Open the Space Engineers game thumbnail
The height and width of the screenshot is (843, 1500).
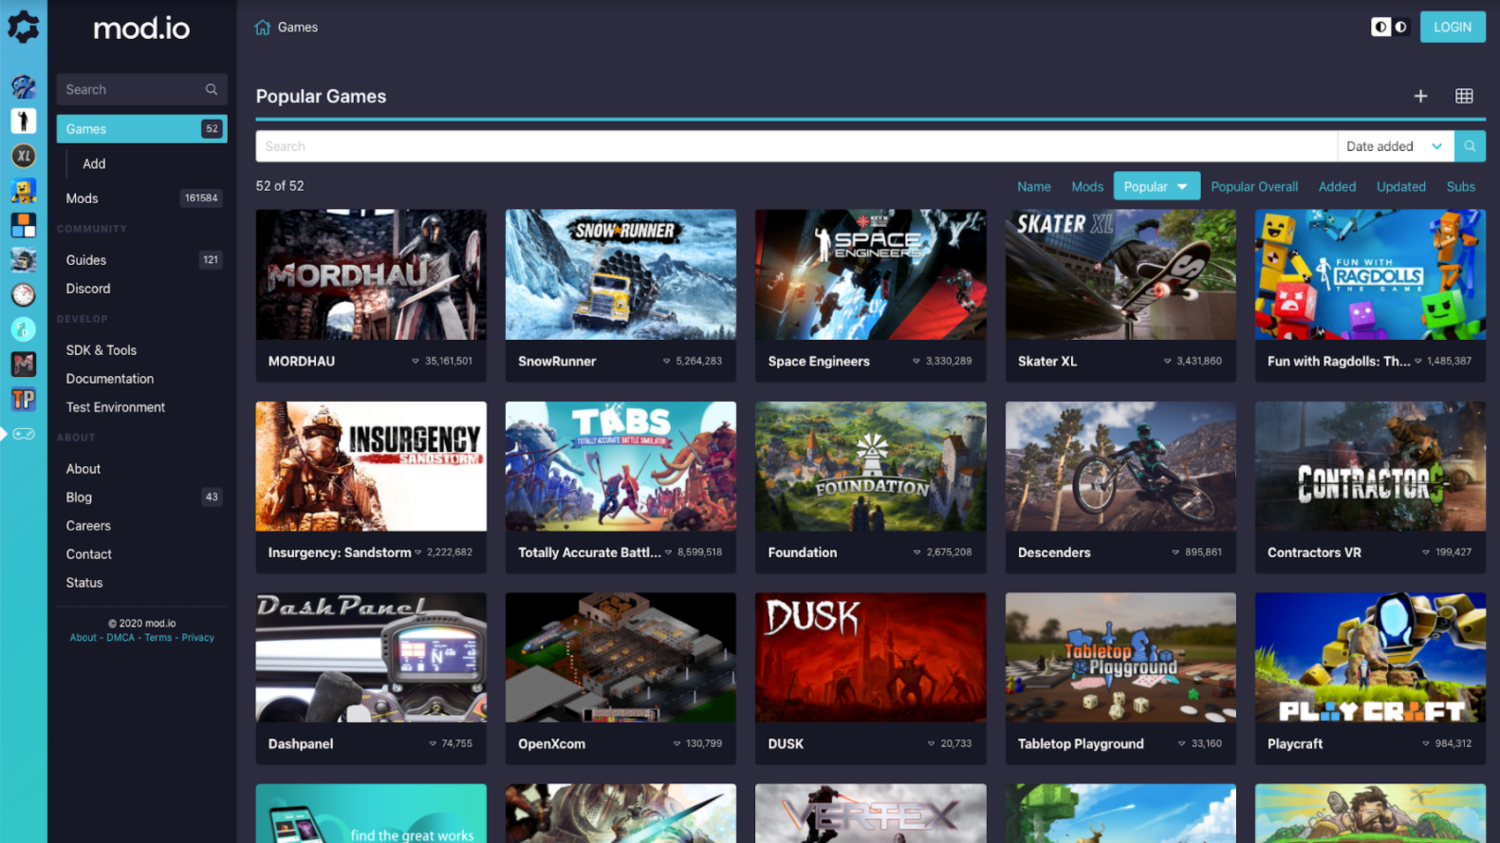tap(871, 275)
